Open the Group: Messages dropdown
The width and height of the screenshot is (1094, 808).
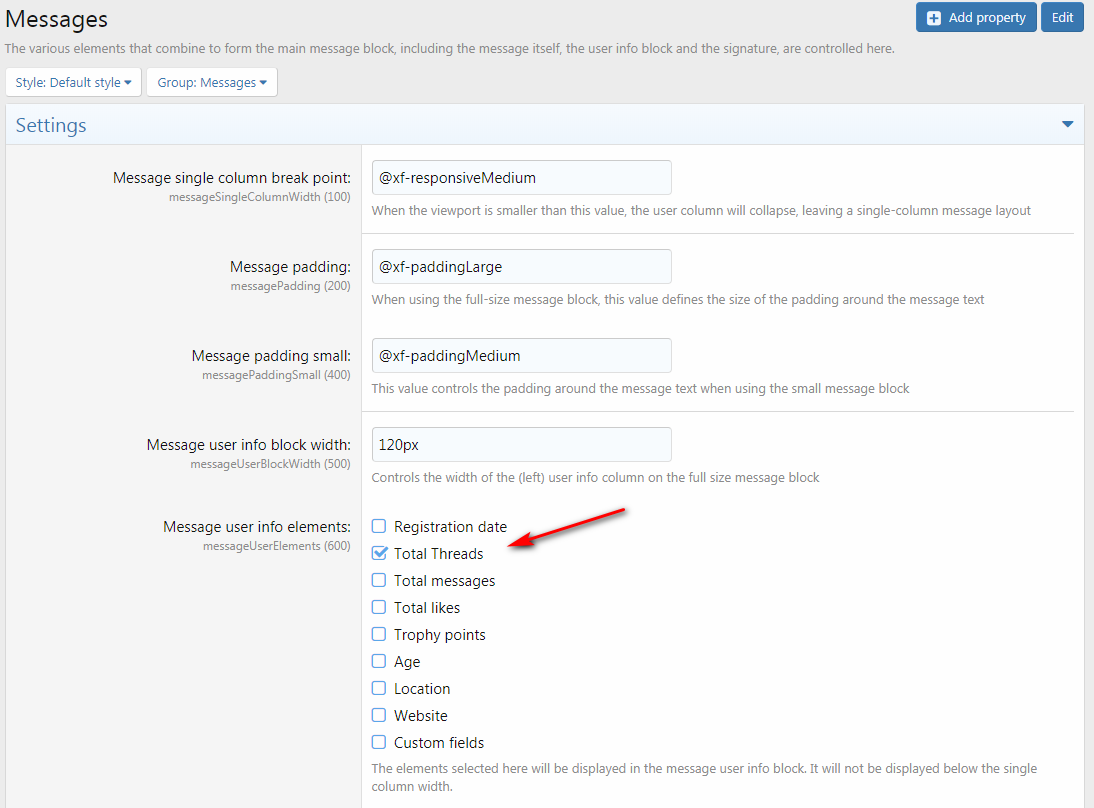point(212,83)
